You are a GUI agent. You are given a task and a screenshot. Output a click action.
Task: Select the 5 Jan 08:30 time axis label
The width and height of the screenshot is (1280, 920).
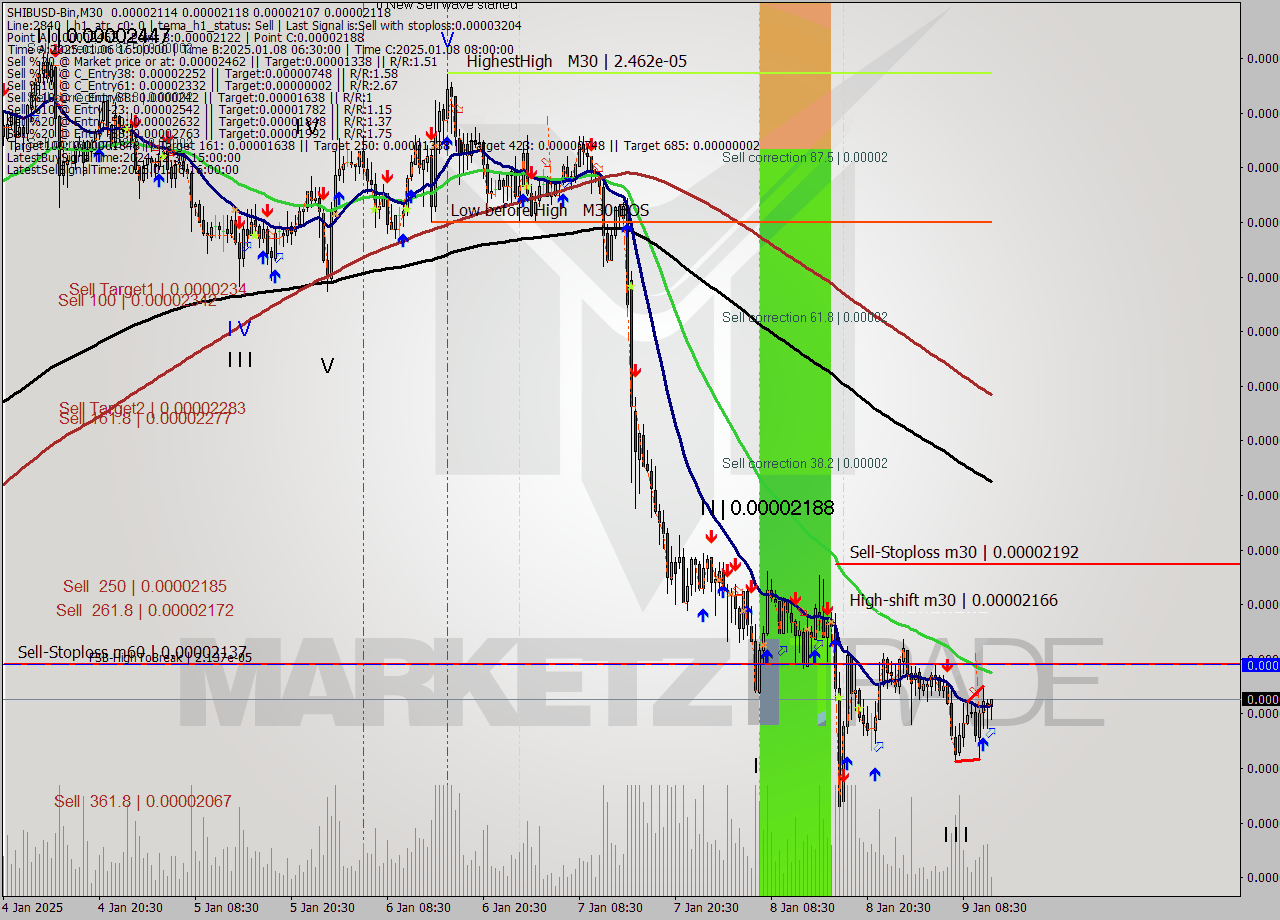pos(227,908)
